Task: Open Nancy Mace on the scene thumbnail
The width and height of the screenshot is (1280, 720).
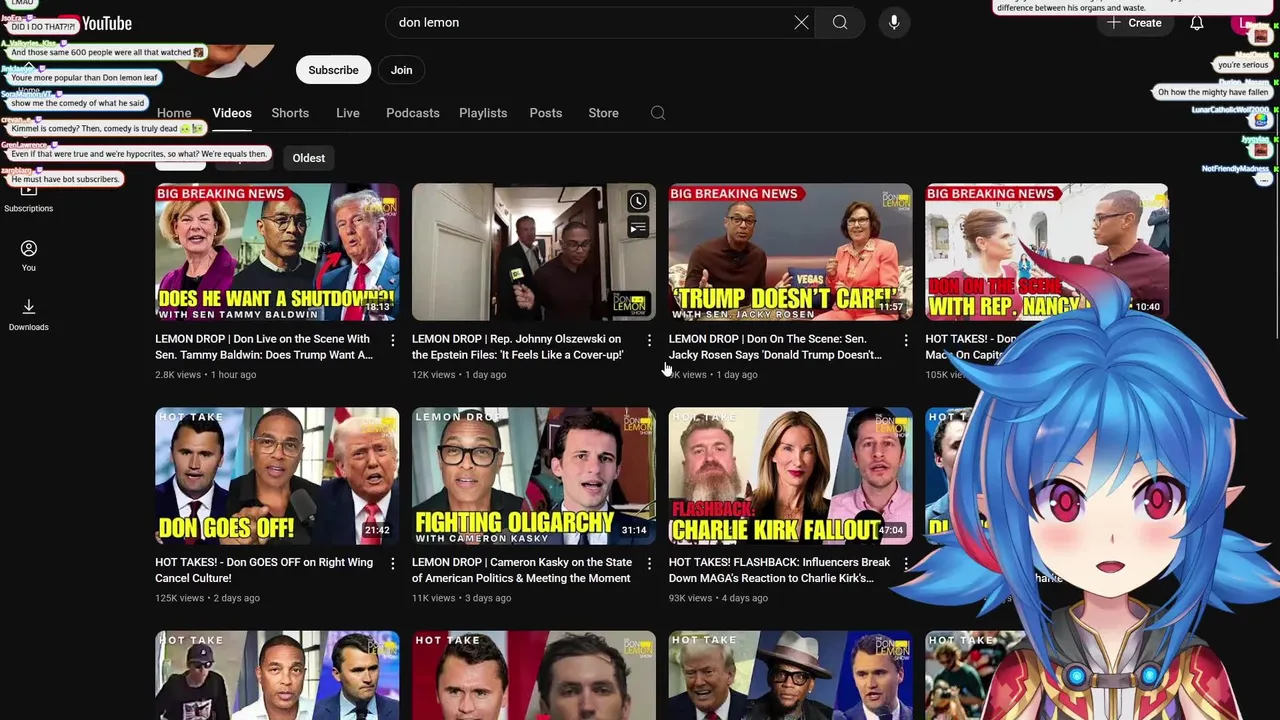Action: pyautogui.click(x=1046, y=252)
